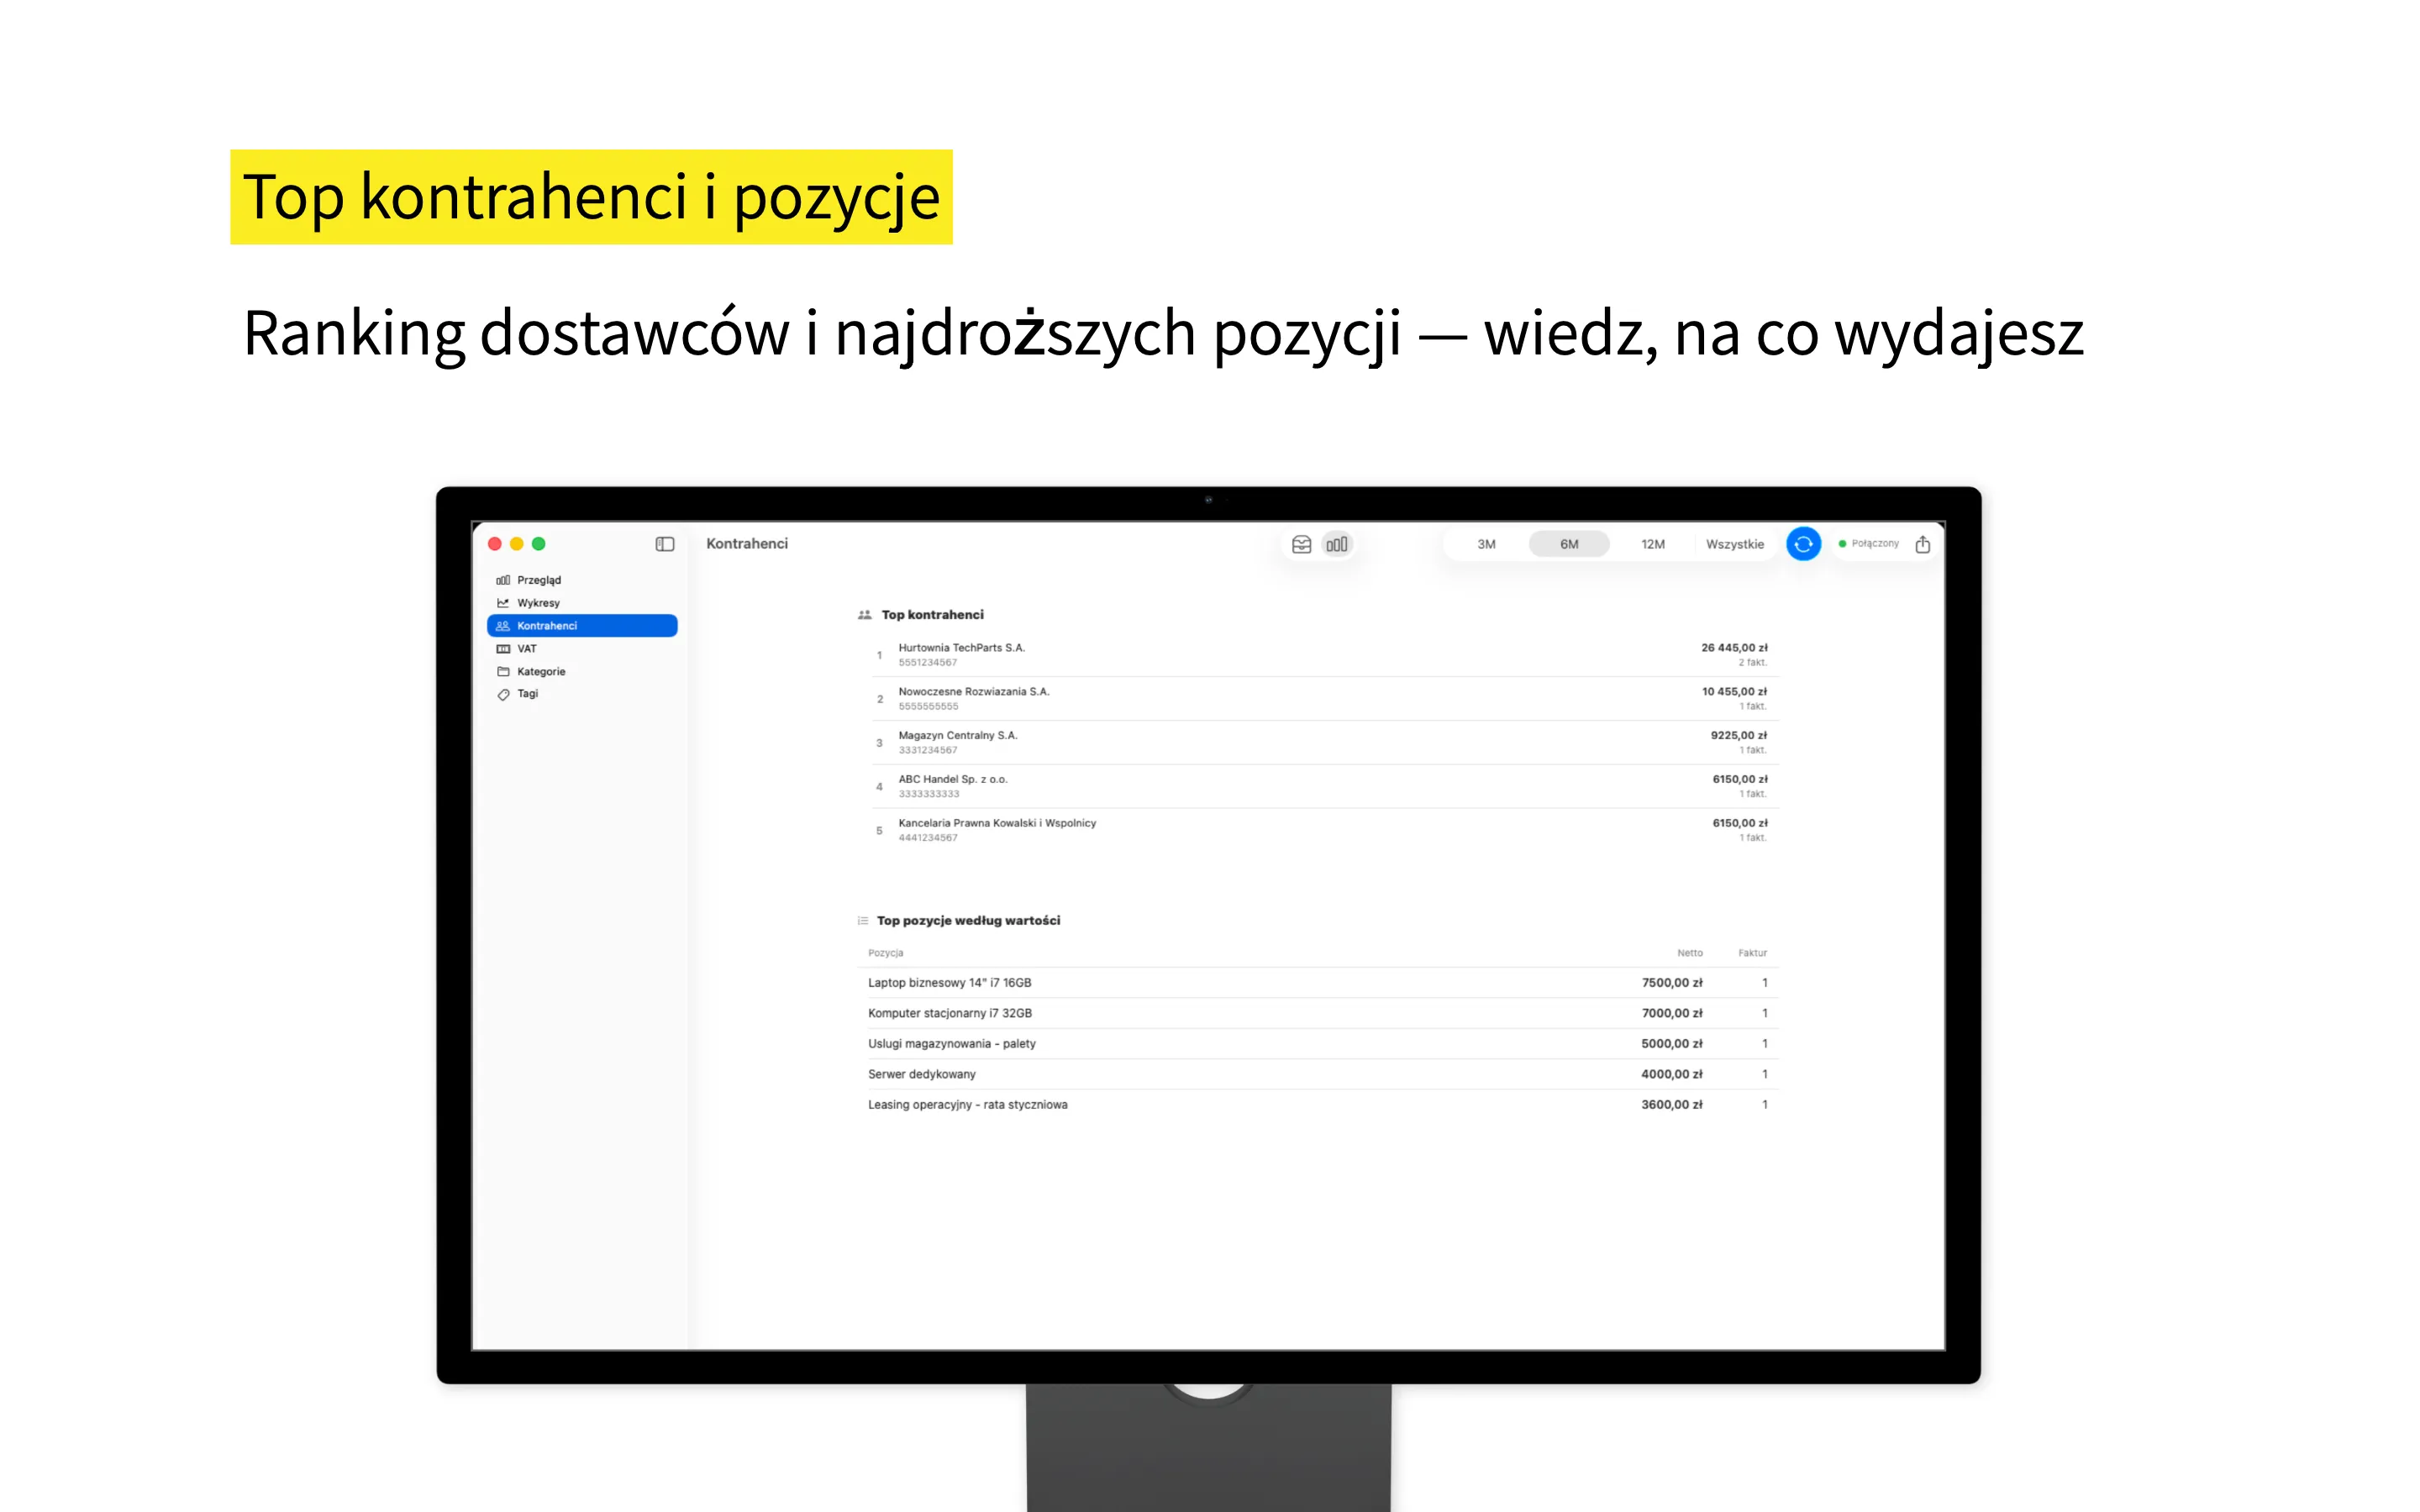Viewport: 2420px width, 1512px height.
Task: Browse the Kategorie section
Action: pyautogui.click(x=541, y=671)
